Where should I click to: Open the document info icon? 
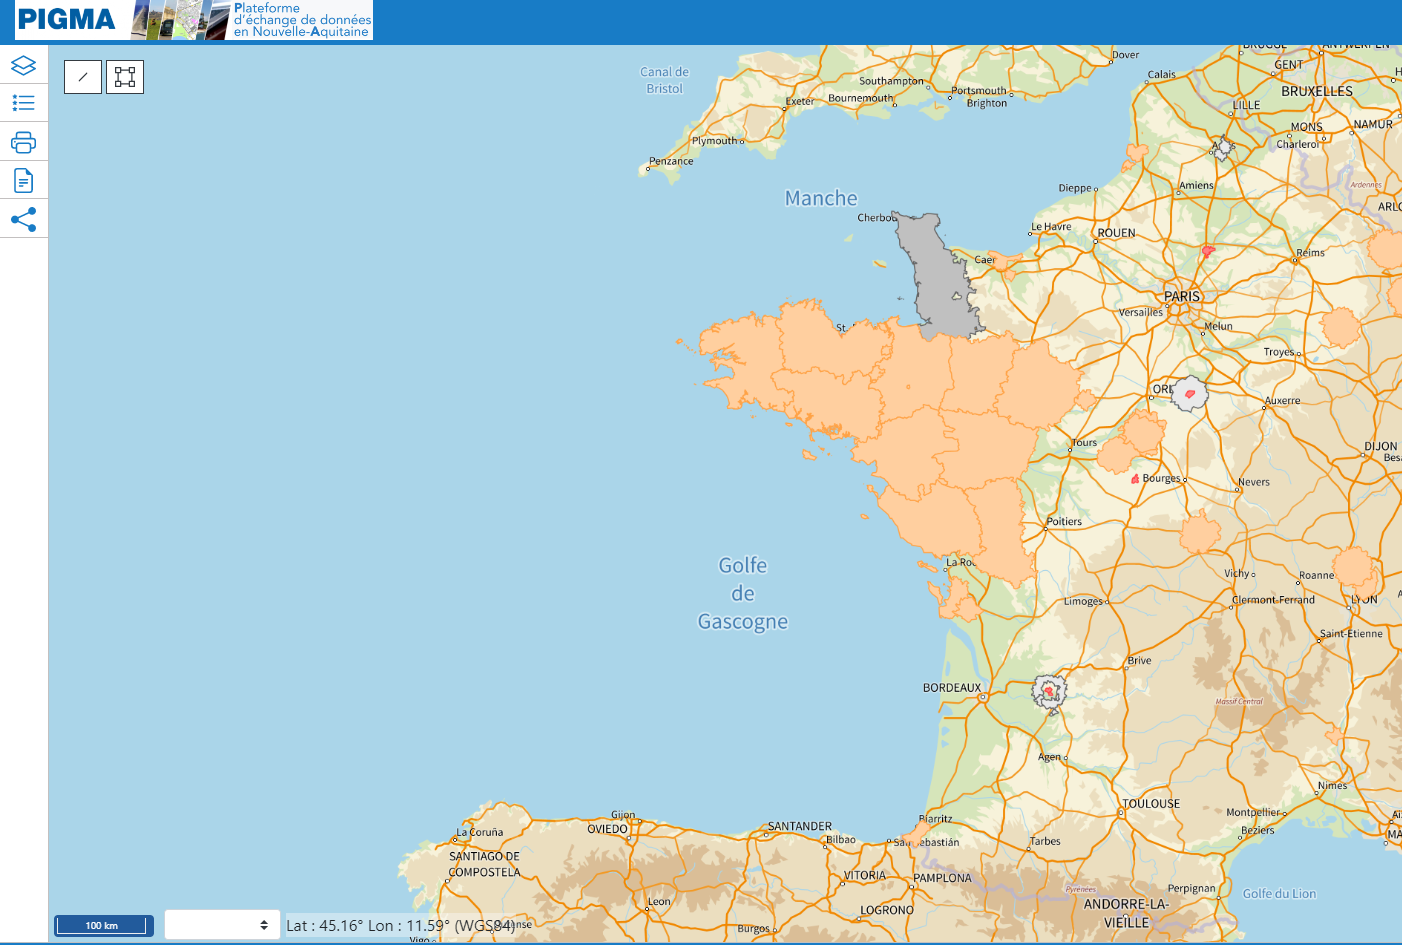point(23,181)
